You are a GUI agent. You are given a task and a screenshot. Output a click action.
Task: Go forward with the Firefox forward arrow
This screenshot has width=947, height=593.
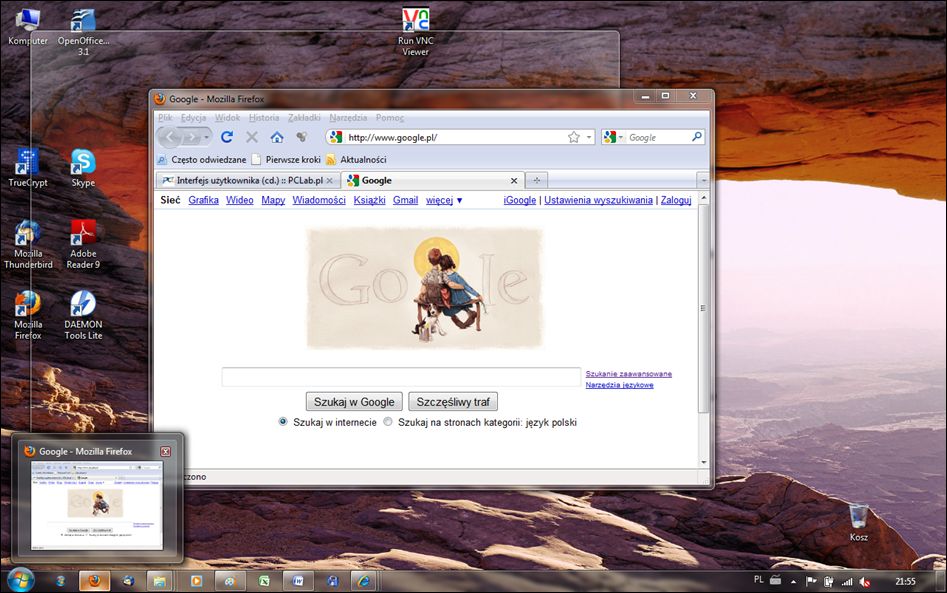point(191,138)
